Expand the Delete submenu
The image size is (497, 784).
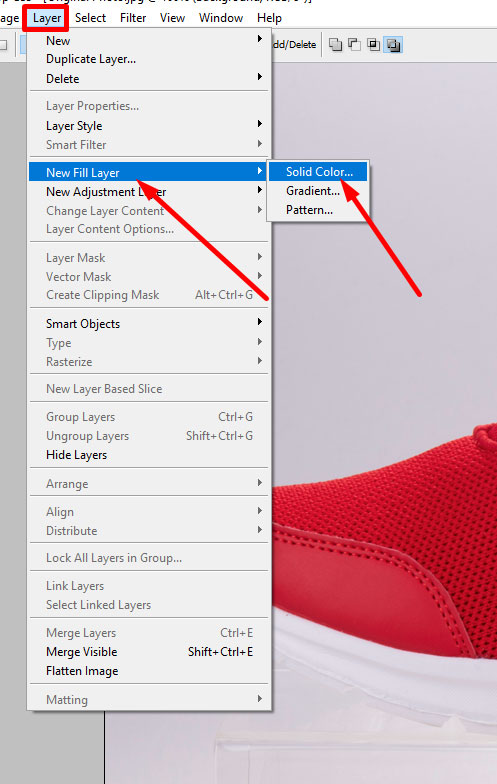point(149,78)
